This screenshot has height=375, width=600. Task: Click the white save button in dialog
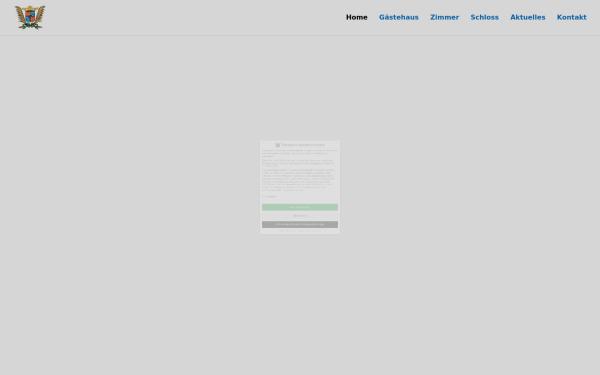pyautogui.click(x=300, y=216)
